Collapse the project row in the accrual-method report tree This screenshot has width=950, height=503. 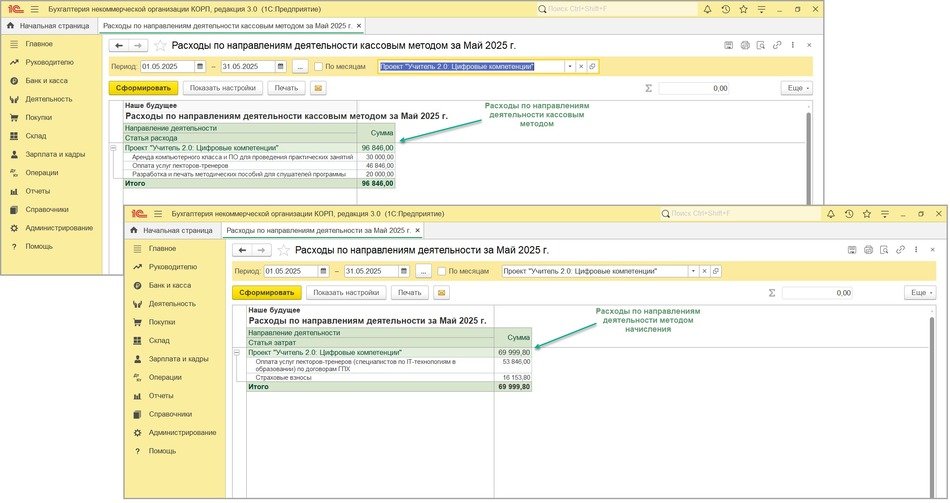pyautogui.click(x=237, y=353)
